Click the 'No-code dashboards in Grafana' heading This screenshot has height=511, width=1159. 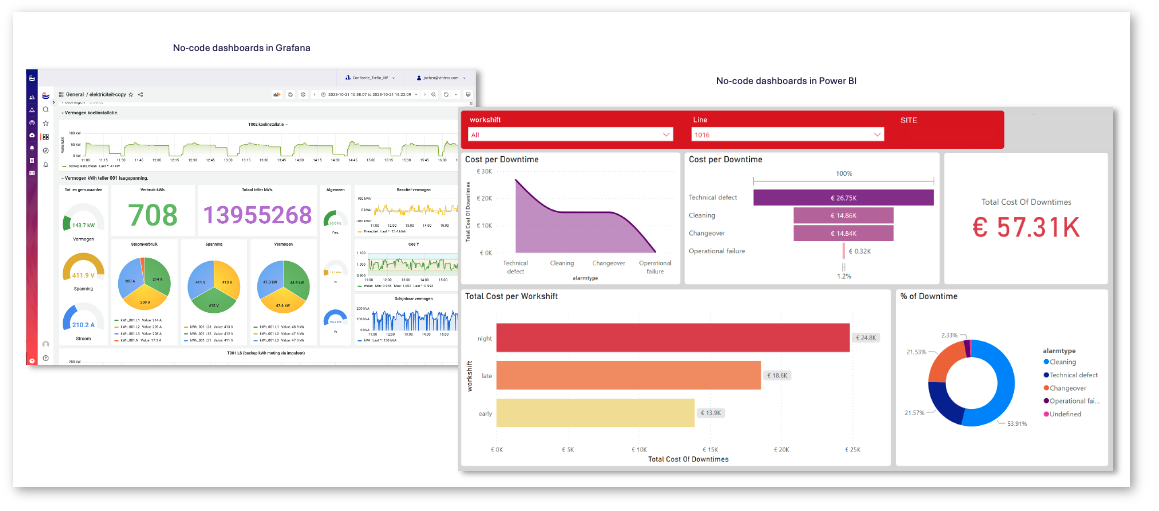242,47
